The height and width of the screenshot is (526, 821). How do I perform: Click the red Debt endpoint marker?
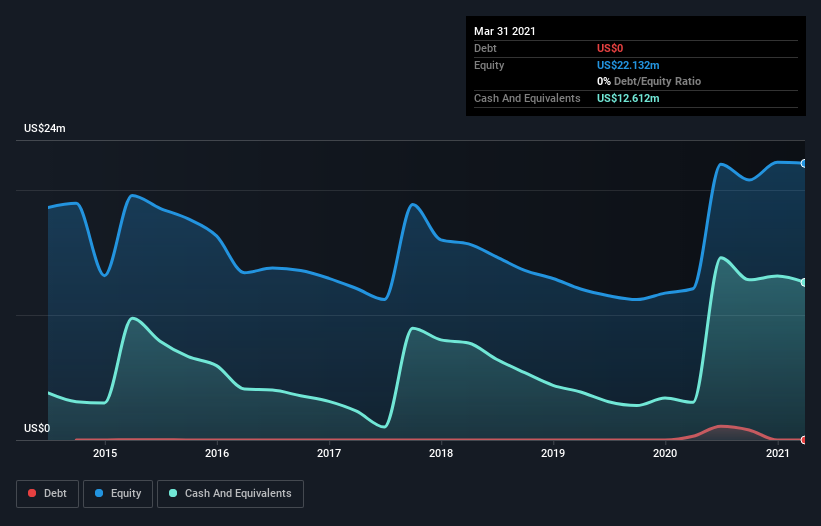pos(804,440)
